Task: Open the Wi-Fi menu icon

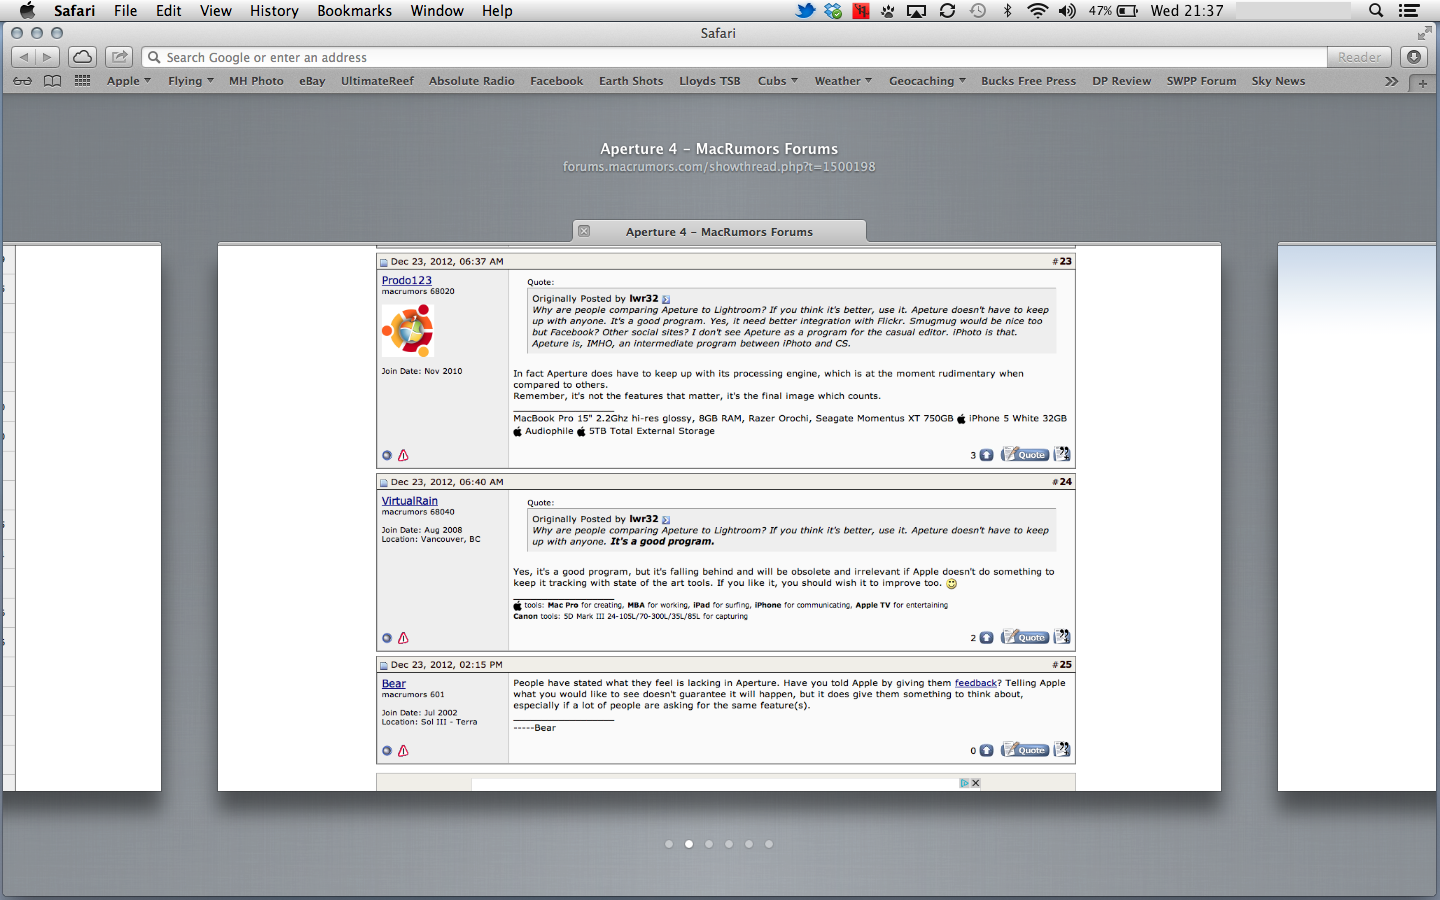Action: [x=1038, y=11]
